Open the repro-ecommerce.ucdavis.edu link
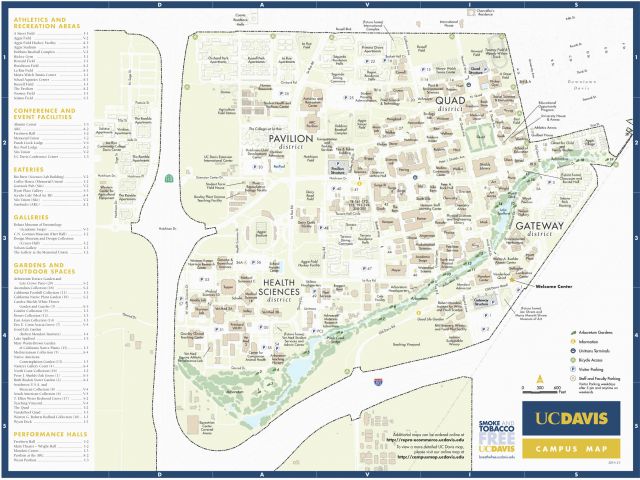Image resolution: width=640 pixels, height=480 pixels. (425, 440)
